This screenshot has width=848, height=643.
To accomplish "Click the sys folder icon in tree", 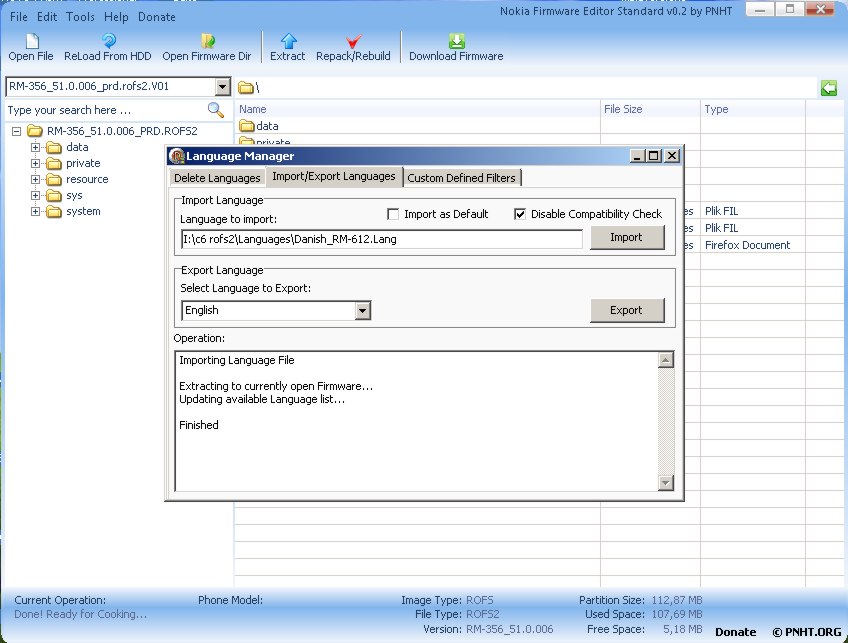I will pos(54,195).
